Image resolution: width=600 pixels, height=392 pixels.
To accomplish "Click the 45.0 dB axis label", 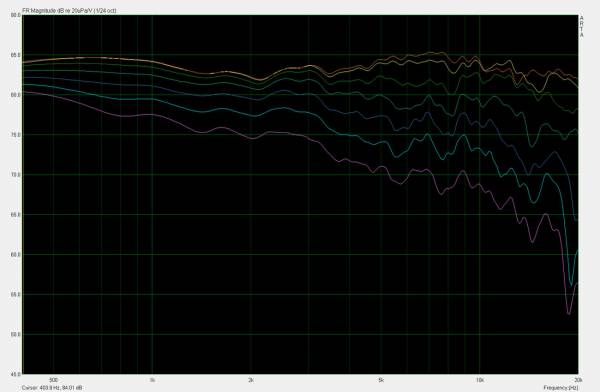I will tap(15, 374).
